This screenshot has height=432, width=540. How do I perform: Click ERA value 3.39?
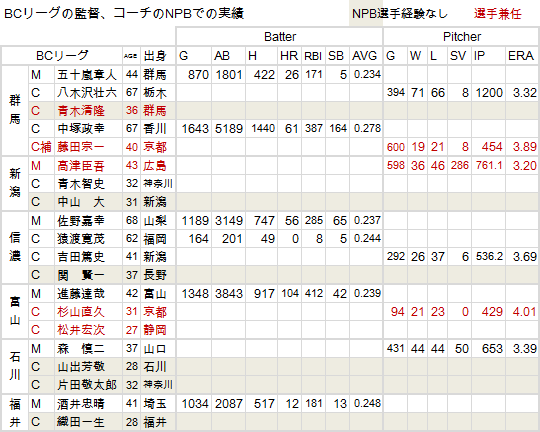(x=525, y=349)
